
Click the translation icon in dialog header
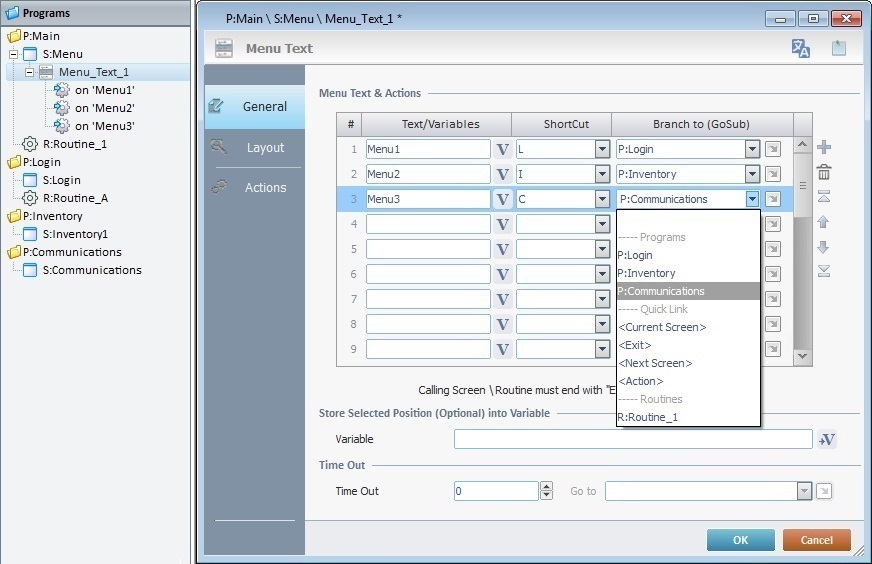pos(800,49)
